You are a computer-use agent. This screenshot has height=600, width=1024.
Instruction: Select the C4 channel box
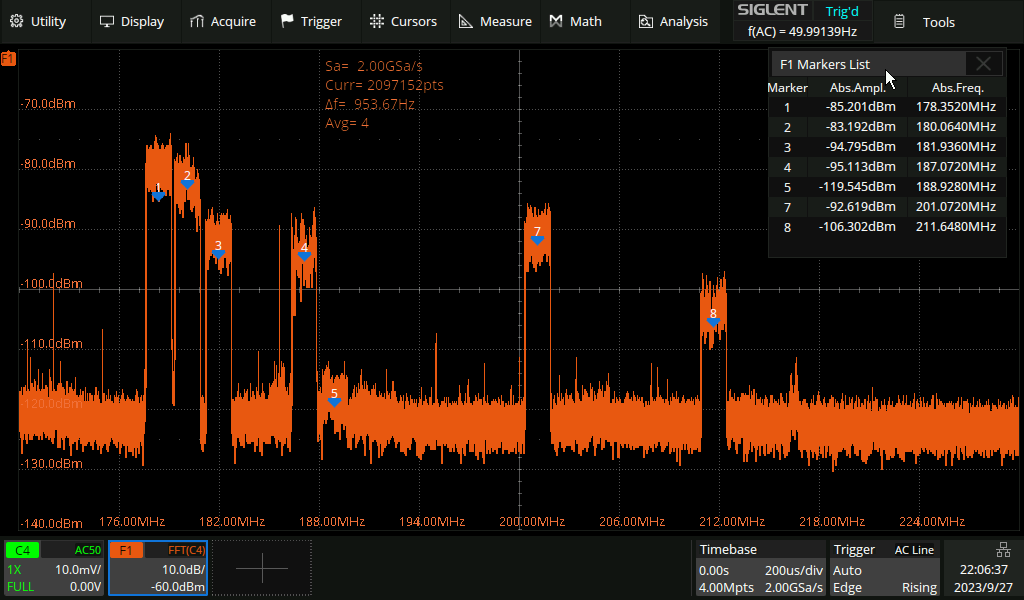click(54, 568)
